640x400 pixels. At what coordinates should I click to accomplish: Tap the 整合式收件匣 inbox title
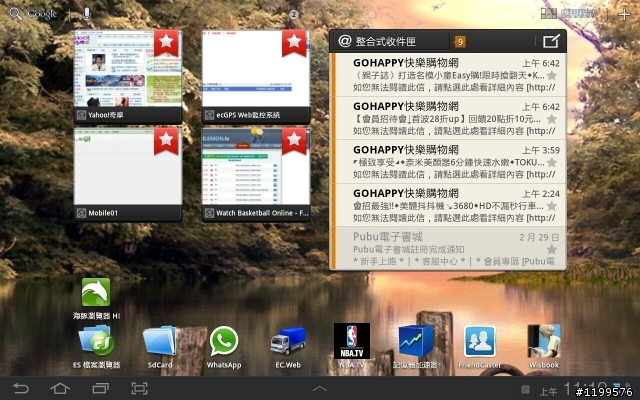(386, 41)
